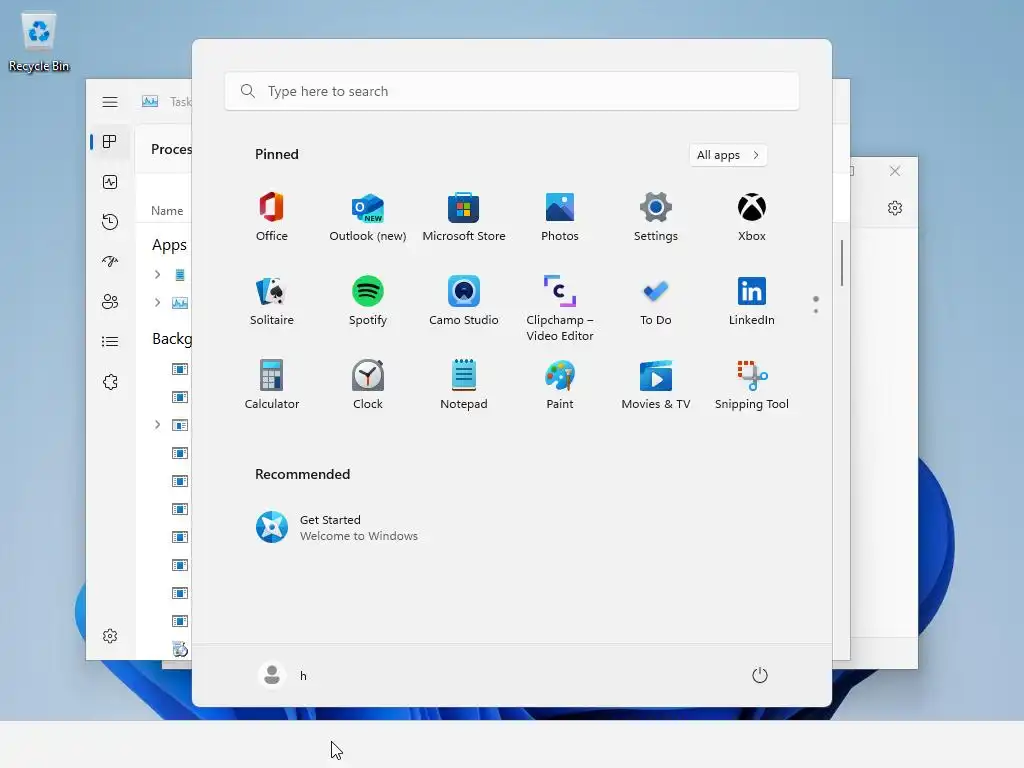The width and height of the screenshot is (1024, 768).
Task: Go to next pinned apps page dots
Action: click(x=816, y=304)
